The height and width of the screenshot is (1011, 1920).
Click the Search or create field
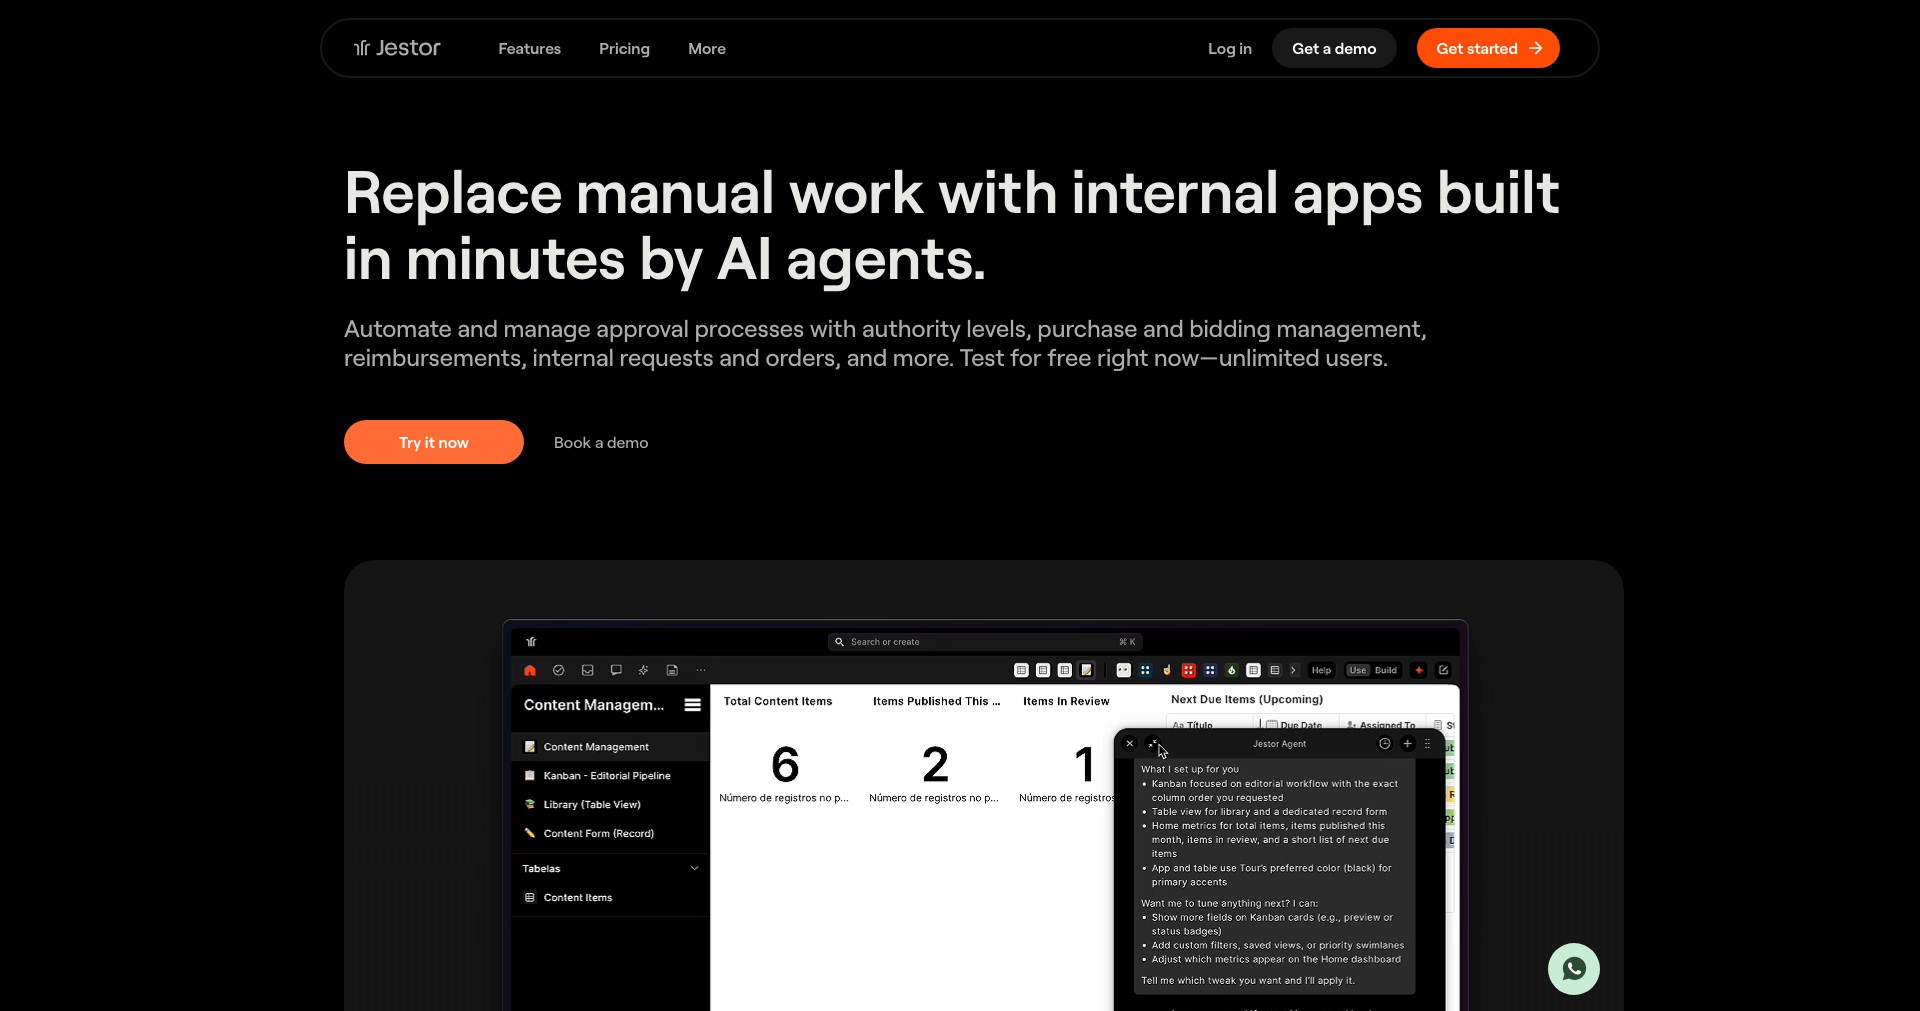(x=985, y=642)
